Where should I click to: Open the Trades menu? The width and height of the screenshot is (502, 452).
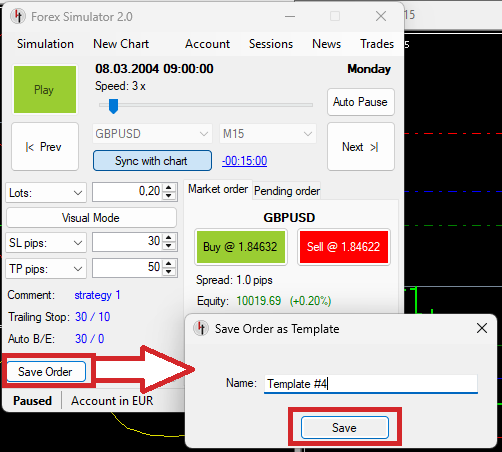(377, 44)
